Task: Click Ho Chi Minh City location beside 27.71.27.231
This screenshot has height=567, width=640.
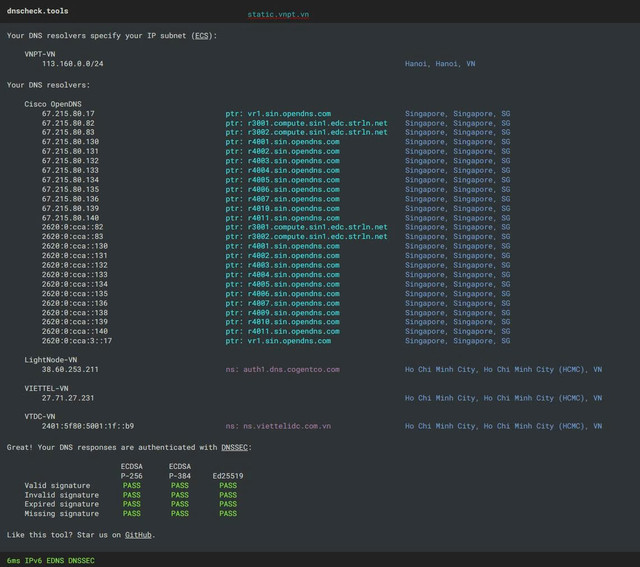Action: coord(503,398)
